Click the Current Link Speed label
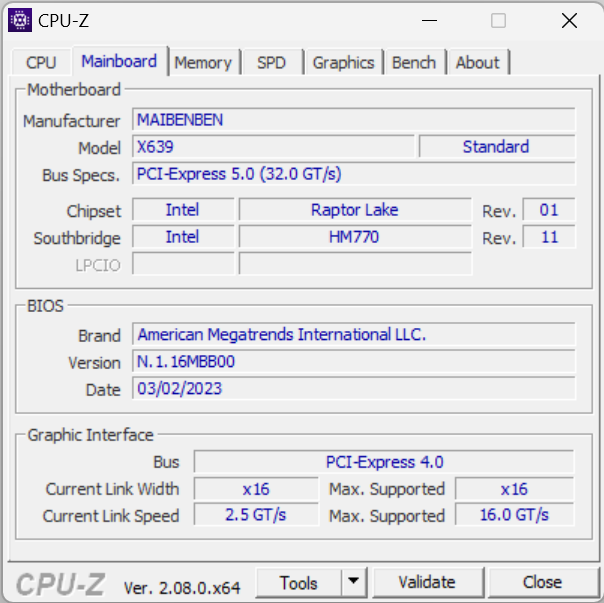The image size is (604, 603). pyautogui.click(x=111, y=516)
